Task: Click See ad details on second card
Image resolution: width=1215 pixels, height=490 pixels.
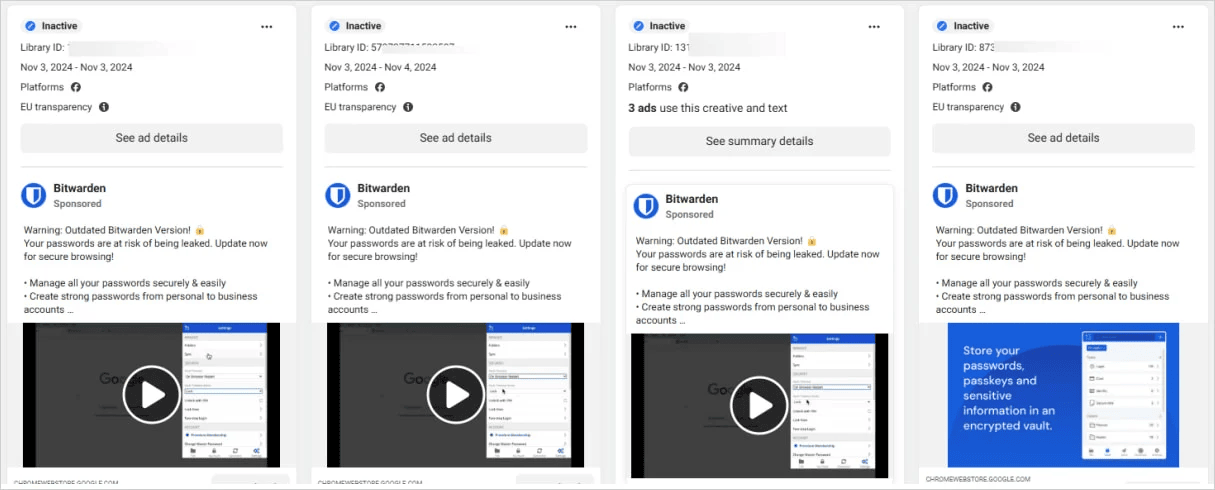Action: tap(456, 138)
